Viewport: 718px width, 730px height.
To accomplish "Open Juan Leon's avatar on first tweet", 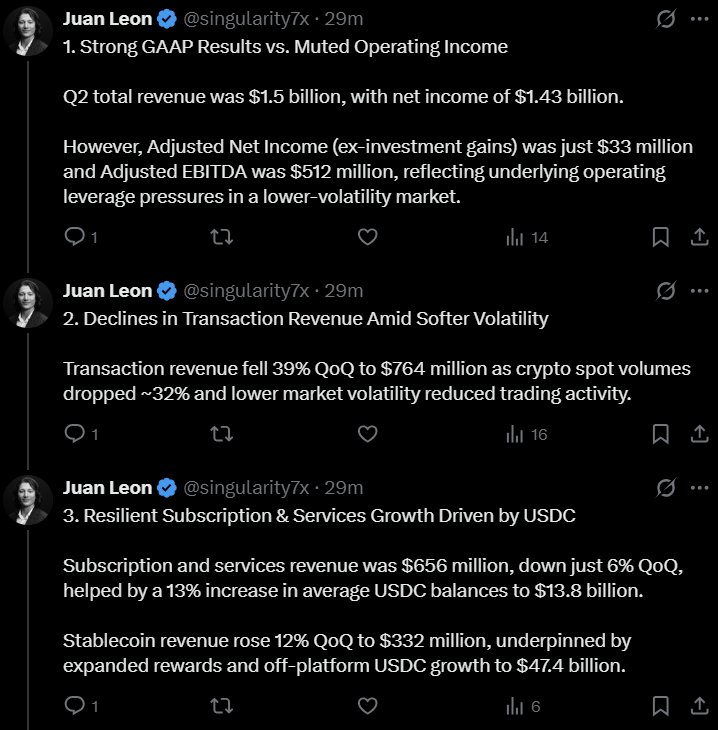I will [x=28, y=34].
